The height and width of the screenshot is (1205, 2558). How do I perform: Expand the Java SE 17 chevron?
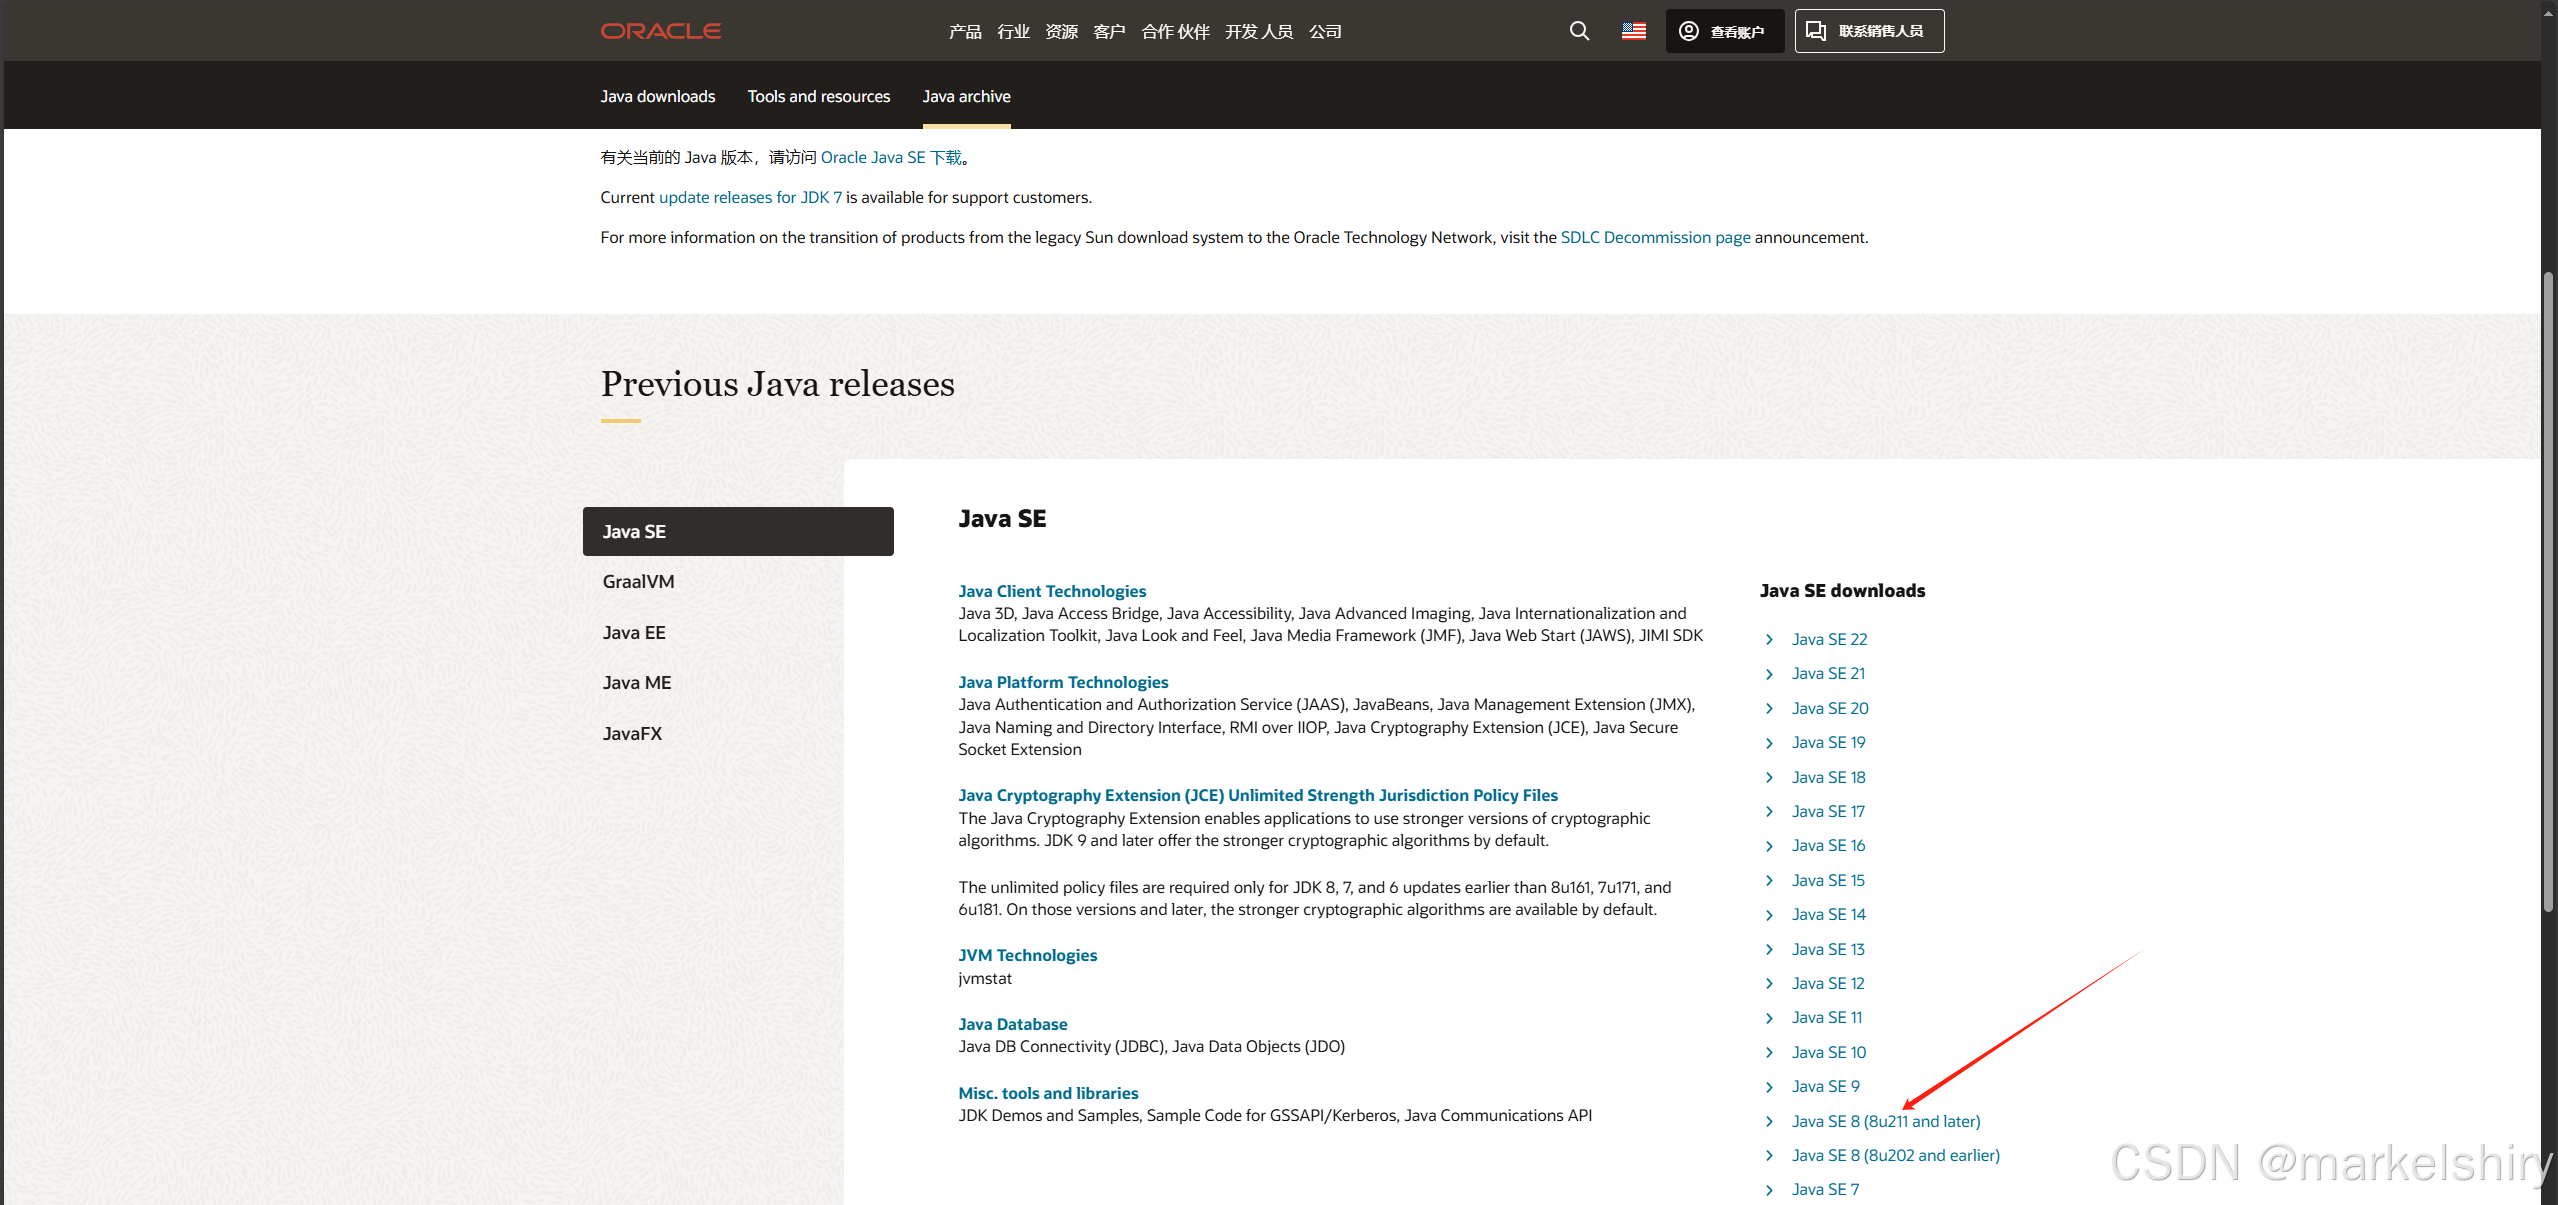tap(1768, 811)
